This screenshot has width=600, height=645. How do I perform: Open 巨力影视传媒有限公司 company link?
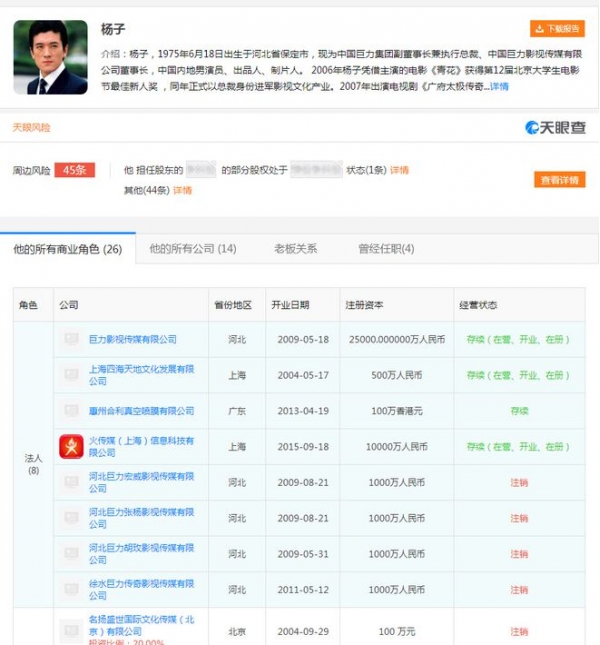pos(133,339)
